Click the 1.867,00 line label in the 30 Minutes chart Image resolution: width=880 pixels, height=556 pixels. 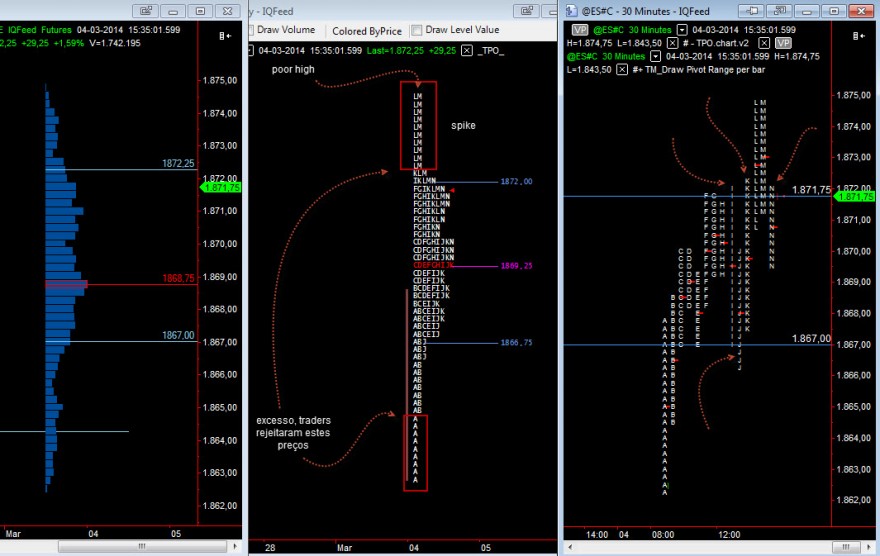tap(811, 338)
